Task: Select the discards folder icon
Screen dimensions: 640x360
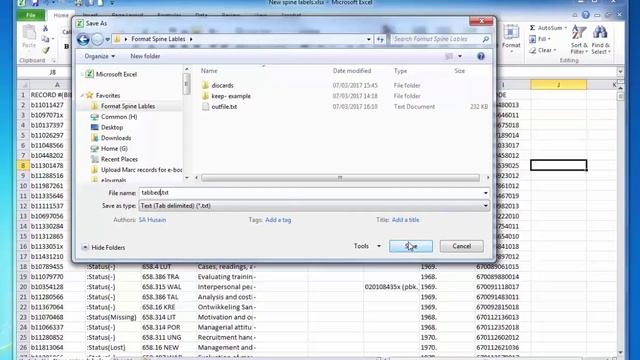Action: click(205, 85)
